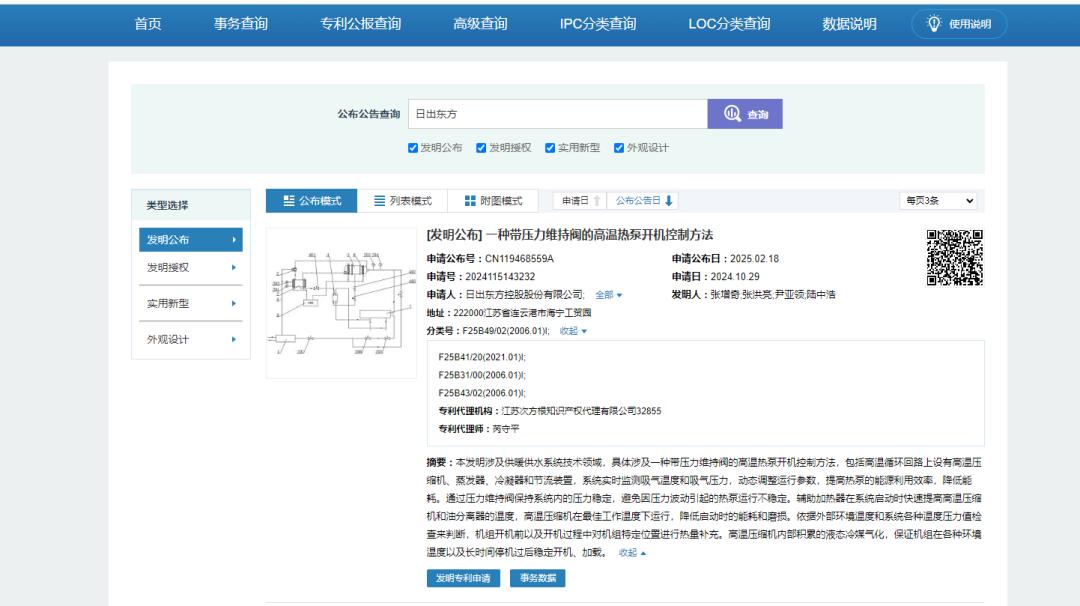Click the patent QR code image

(954, 257)
